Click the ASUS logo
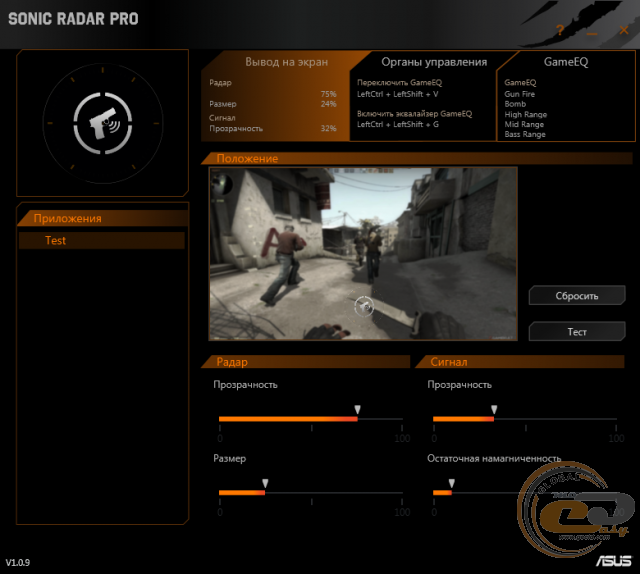This screenshot has width=640, height=574. 613,561
